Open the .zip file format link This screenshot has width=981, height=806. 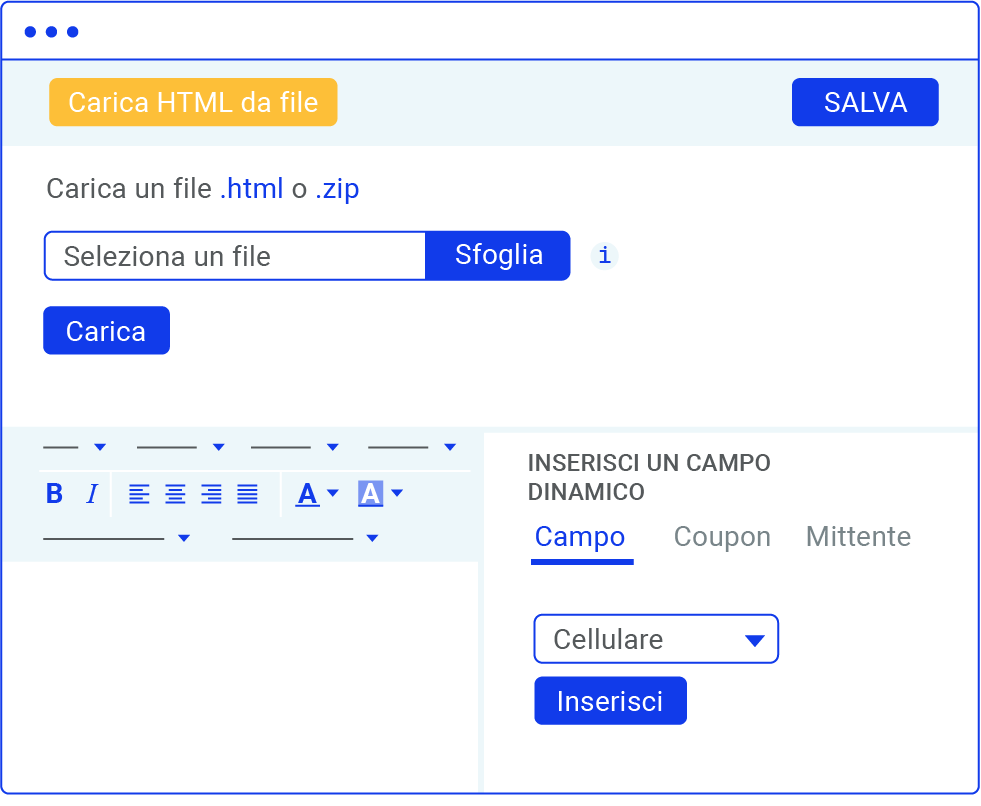click(x=337, y=189)
